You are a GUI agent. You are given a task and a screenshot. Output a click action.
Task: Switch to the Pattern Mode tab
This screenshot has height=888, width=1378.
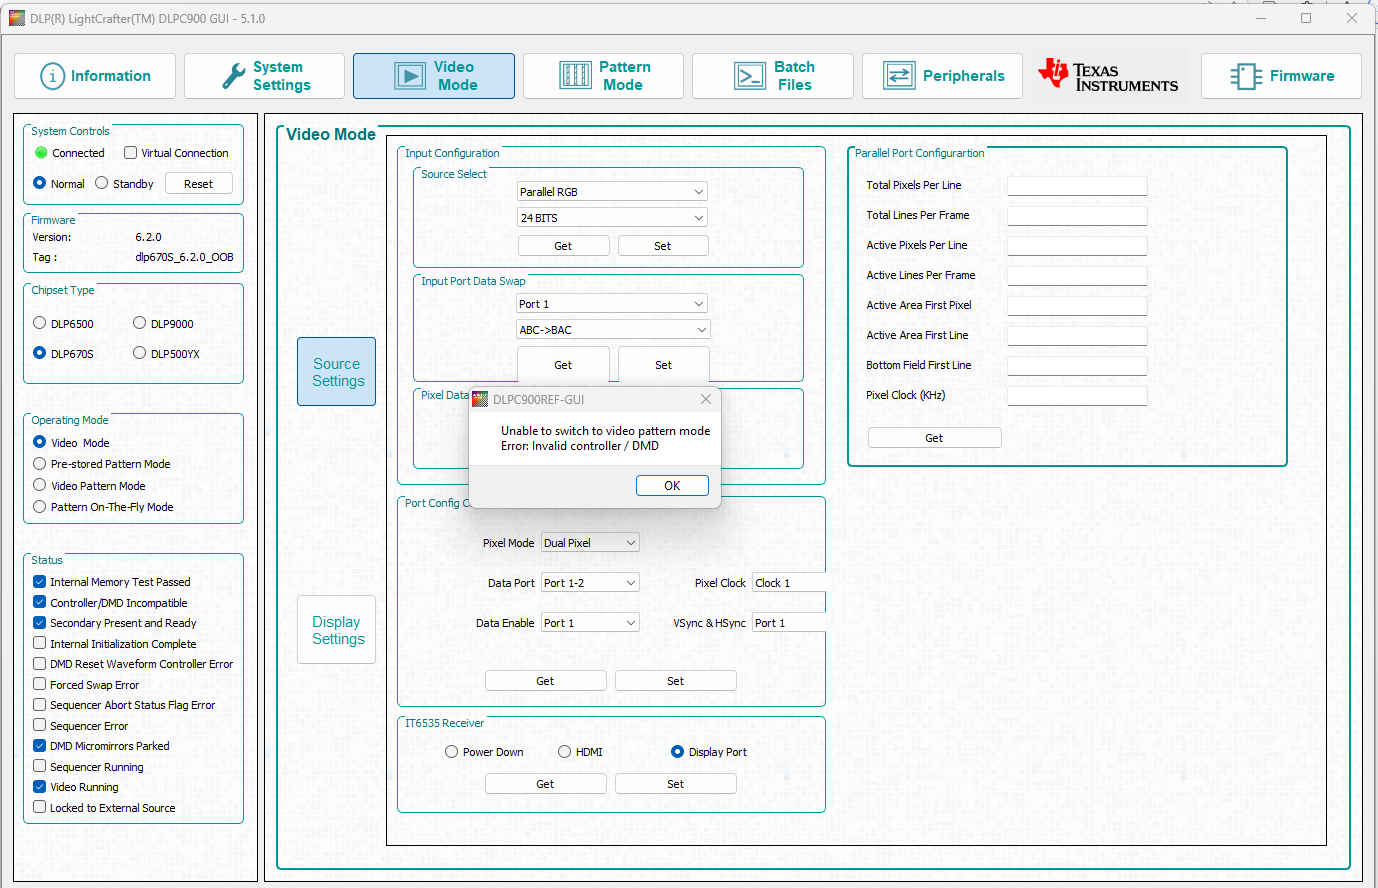[x=603, y=76]
